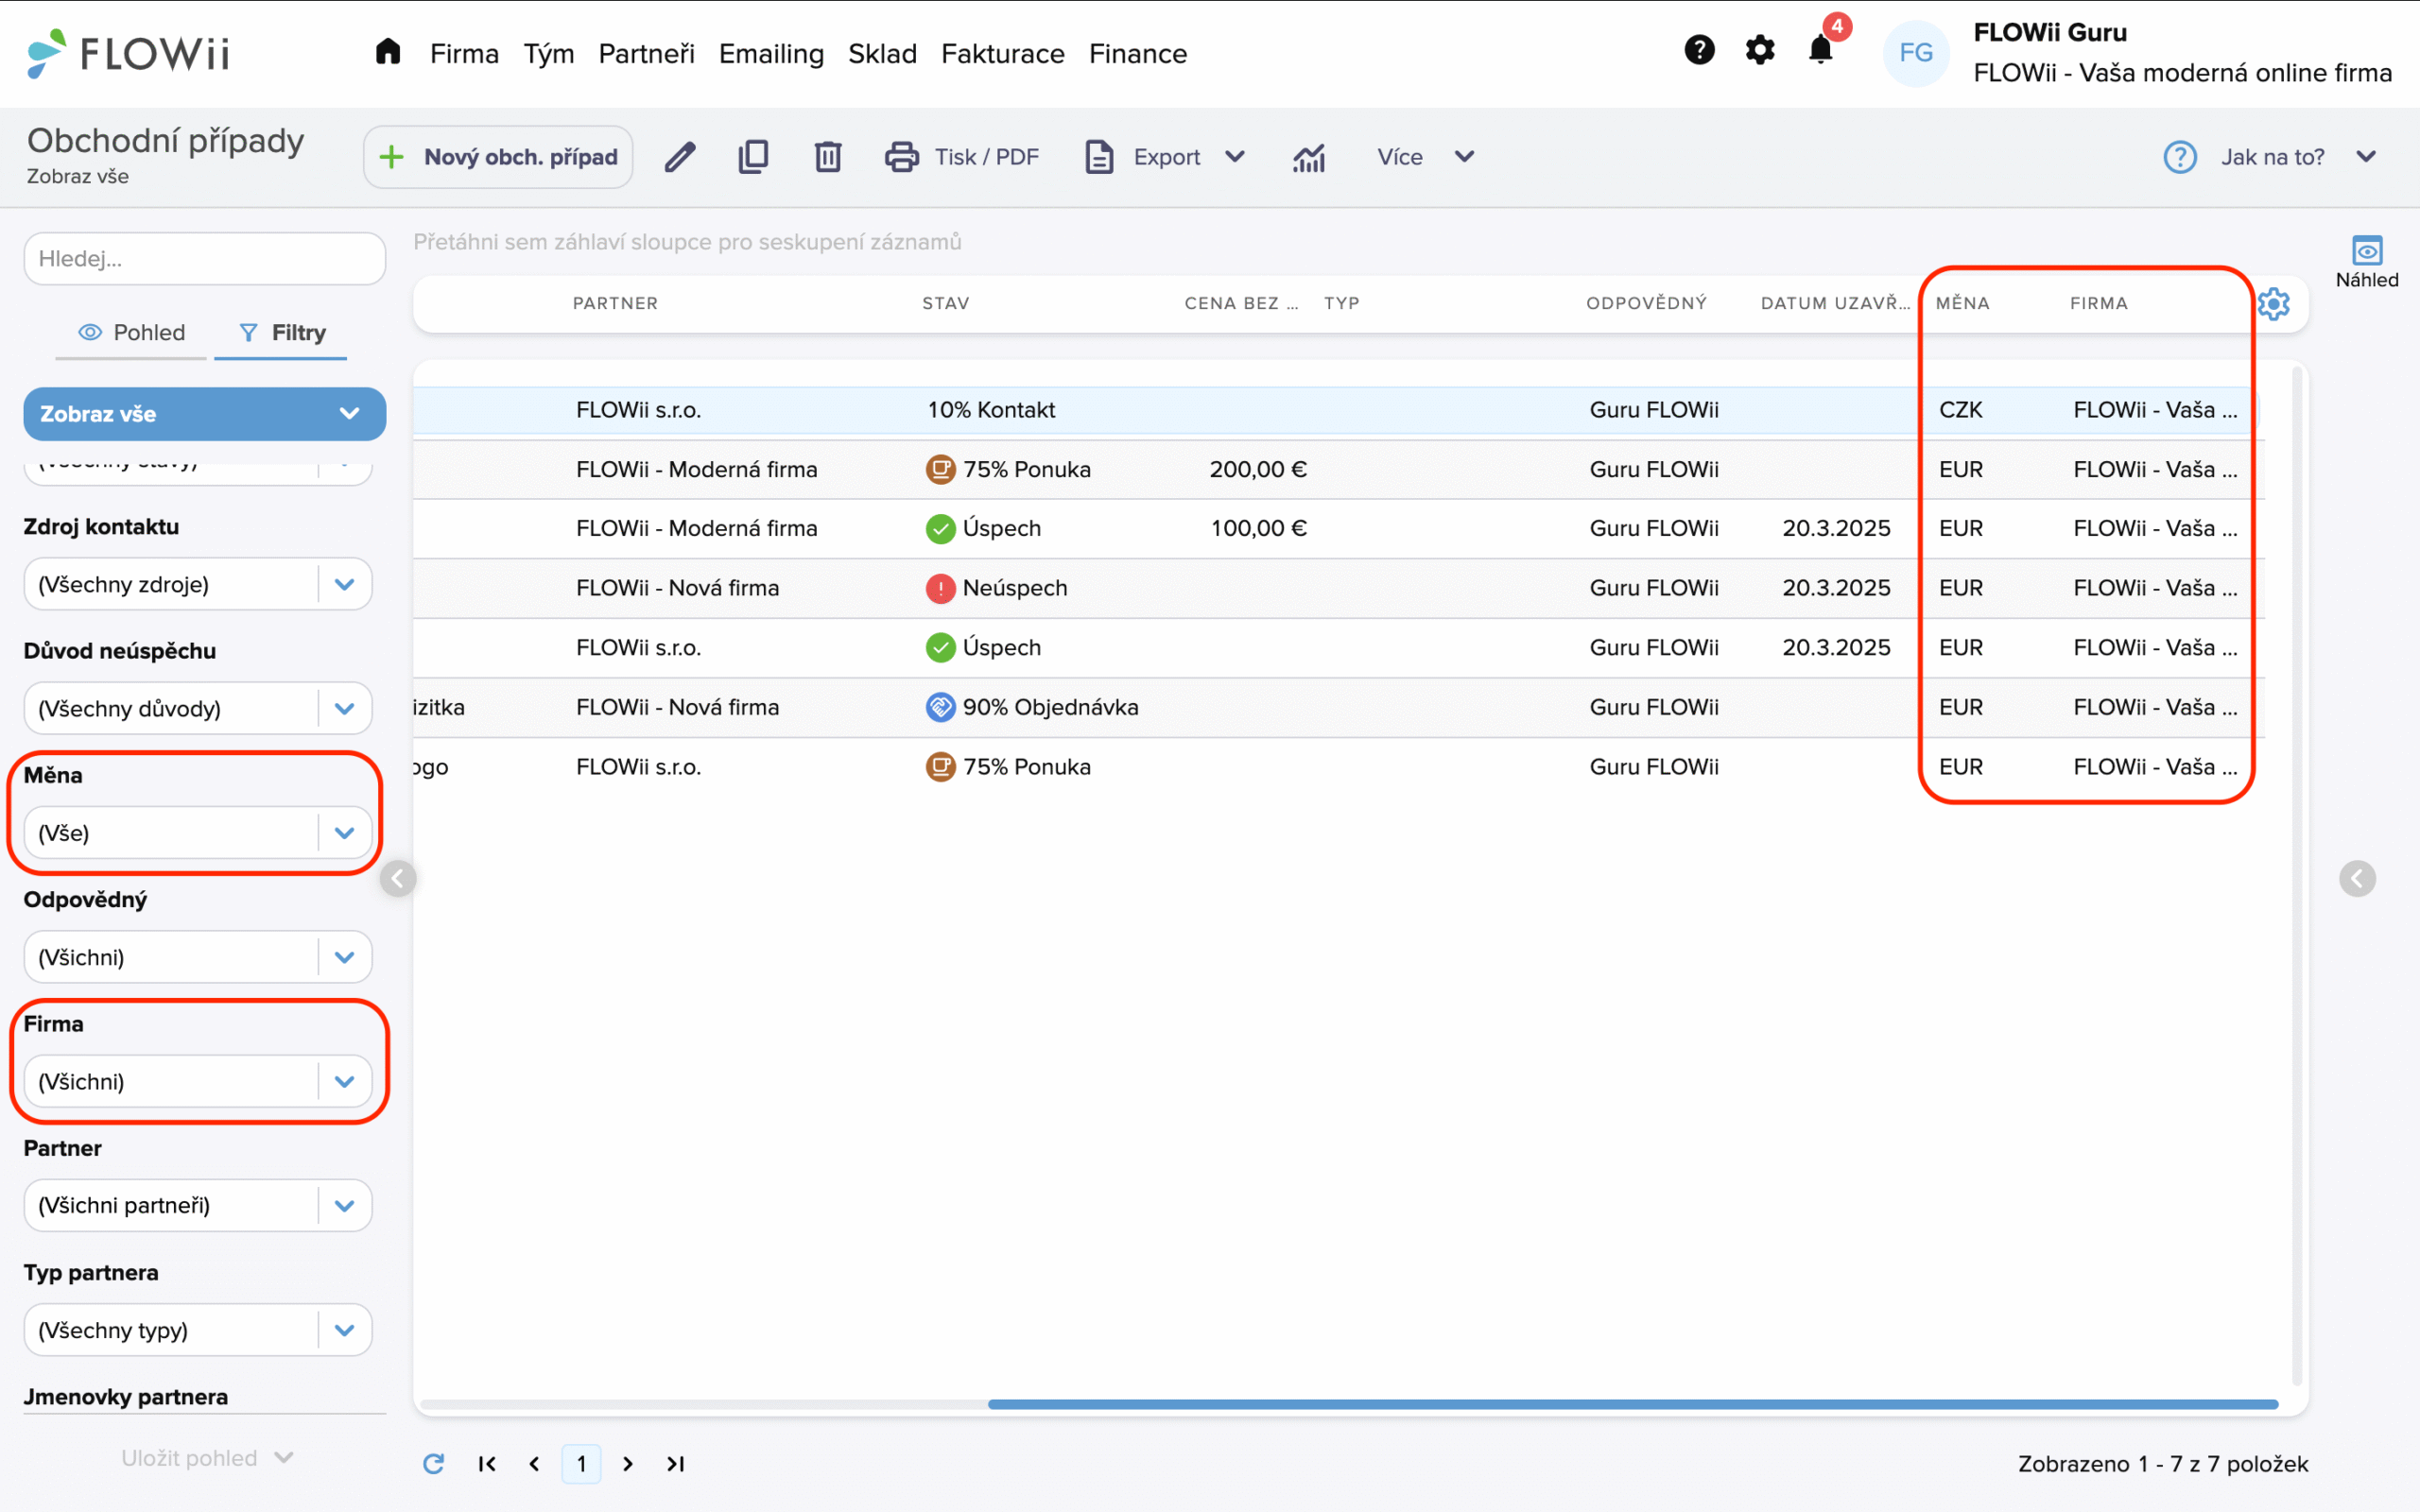This screenshot has width=2420, height=1512.
Task: Expand the right preview panel arrow
Action: [2357, 878]
